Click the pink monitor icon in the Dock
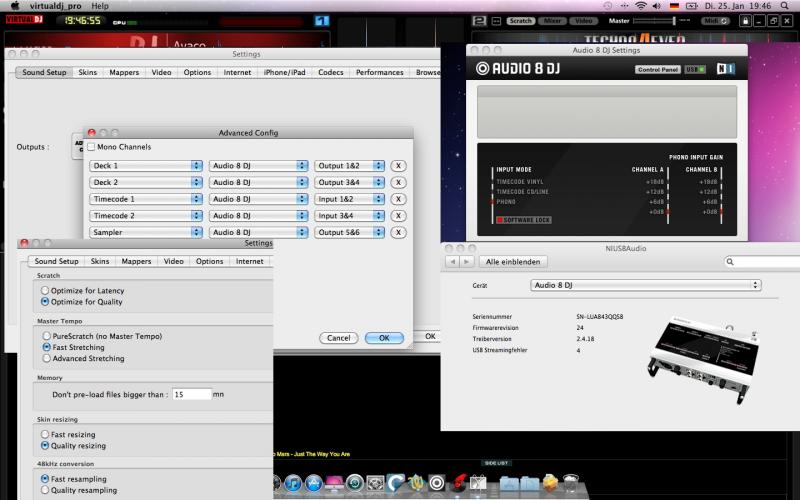This screenshot has width=800, height=500. click(334, 483)
